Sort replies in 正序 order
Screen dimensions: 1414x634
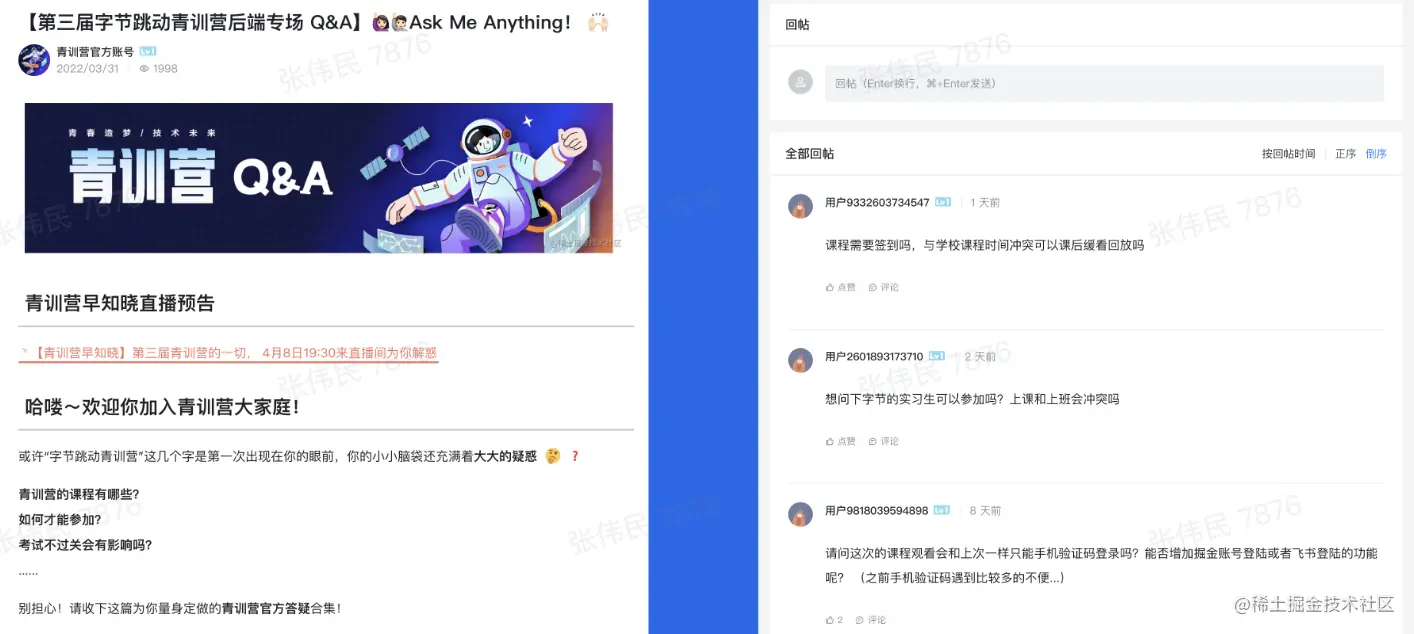(x=1346, y=154)
